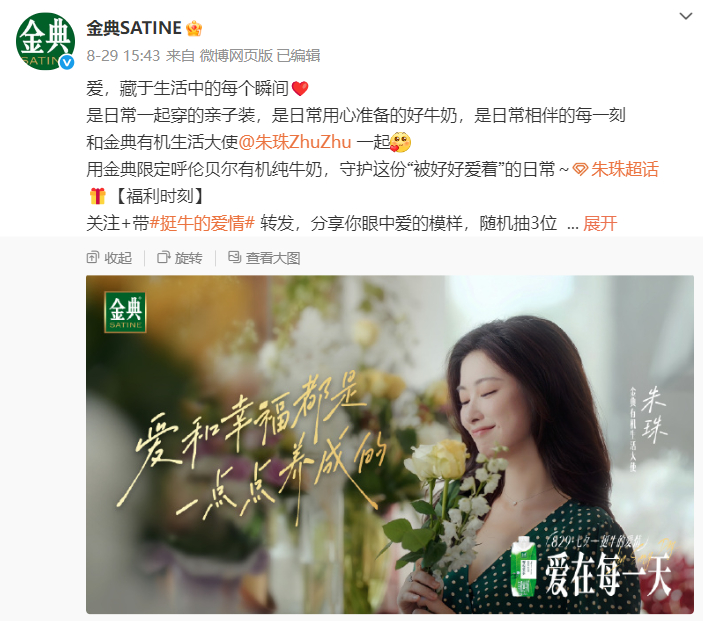This screenshot has height=621, width=703.
Task: Open the @朱珠ZhuZhu mention link
Action: click(x=295, y=142)
